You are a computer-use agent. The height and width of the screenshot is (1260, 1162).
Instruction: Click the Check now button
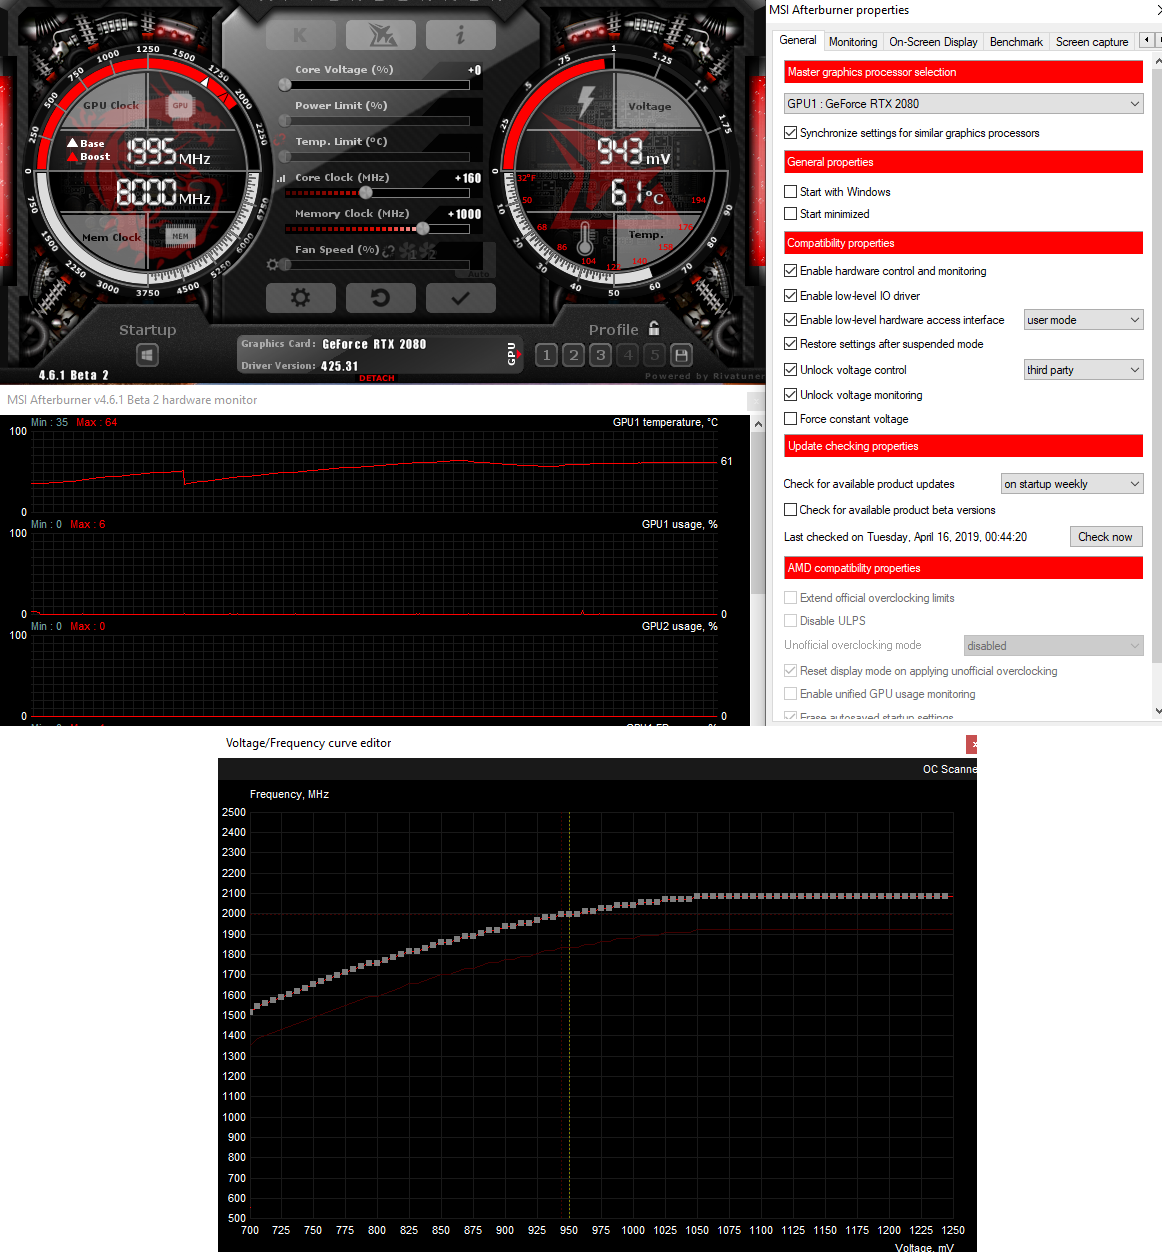pos(1105,537)
